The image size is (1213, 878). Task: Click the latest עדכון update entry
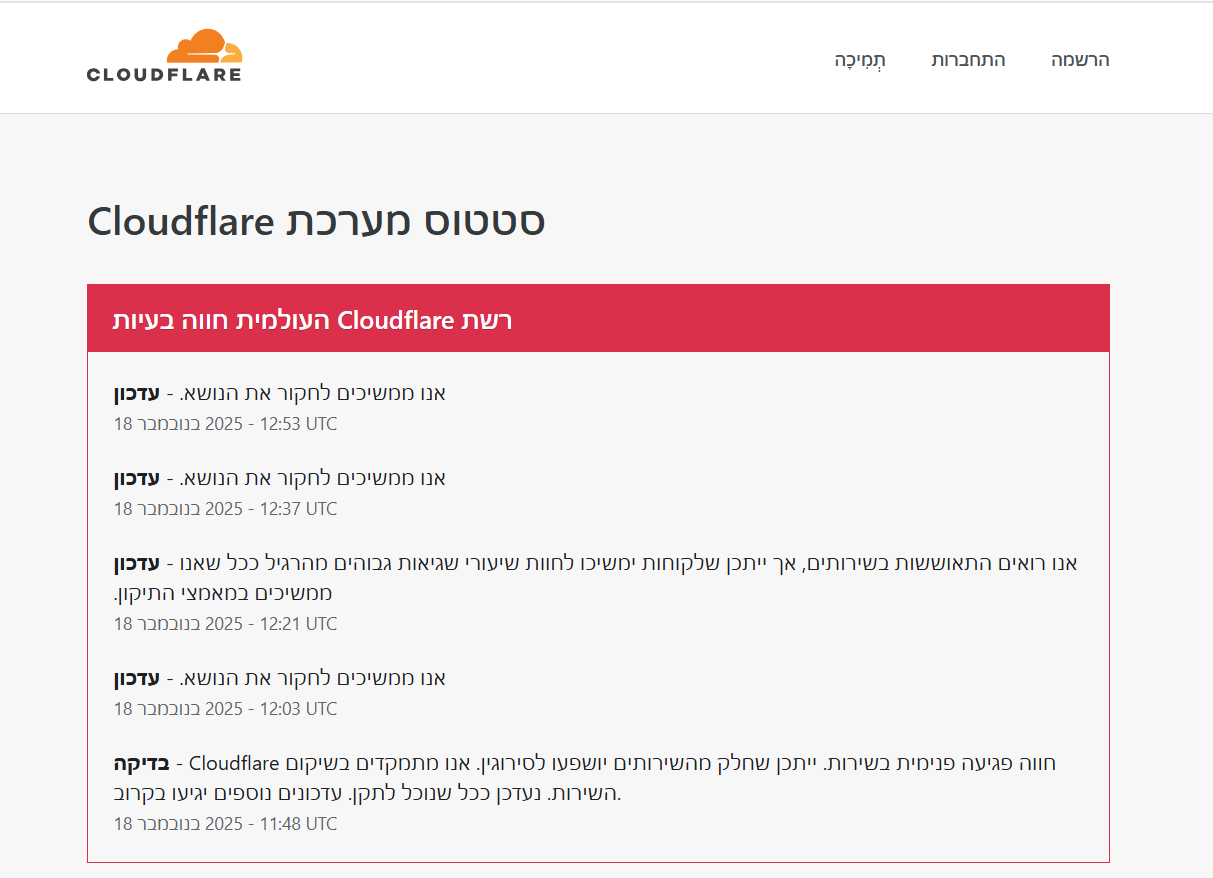(x=280, y=393)
